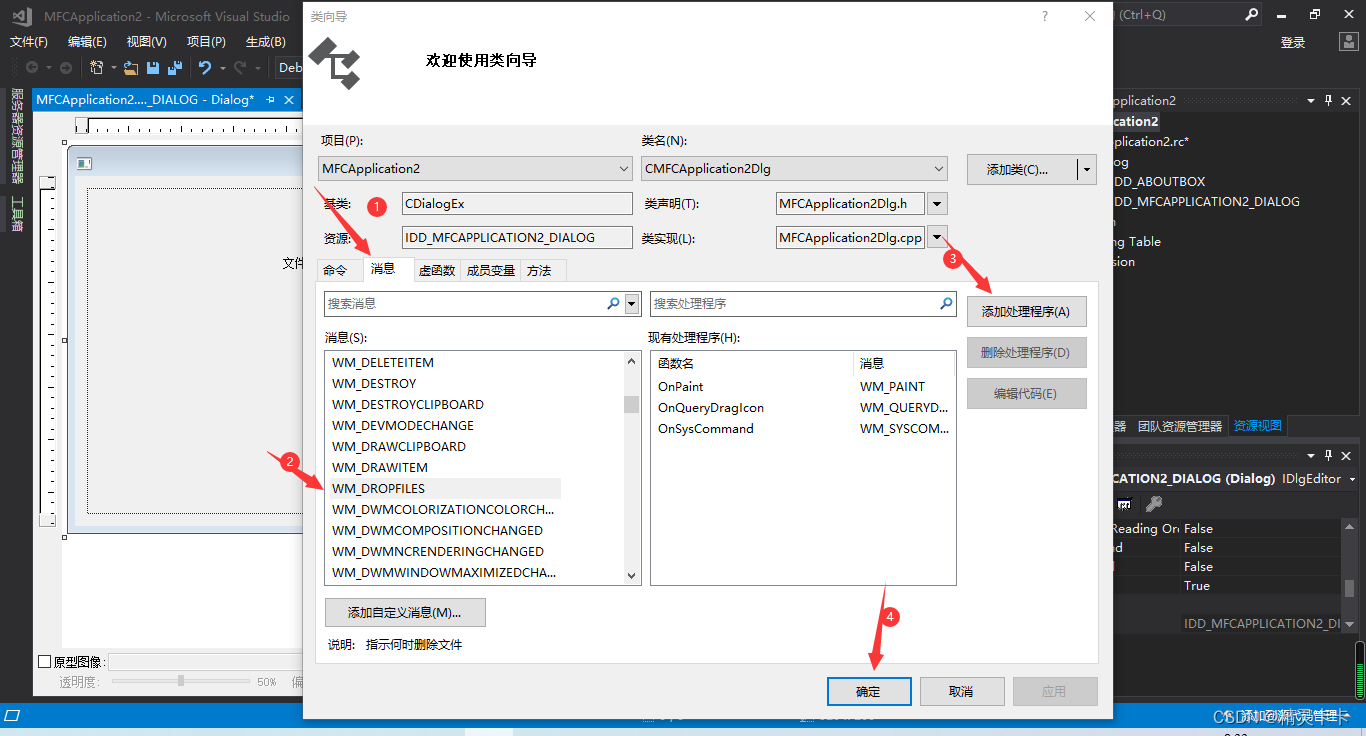The width and height of the screenshot is (1366, 736).
Task: Open the IDlgEditor dropdown in Properties panel
Action: coord(1353,478)
